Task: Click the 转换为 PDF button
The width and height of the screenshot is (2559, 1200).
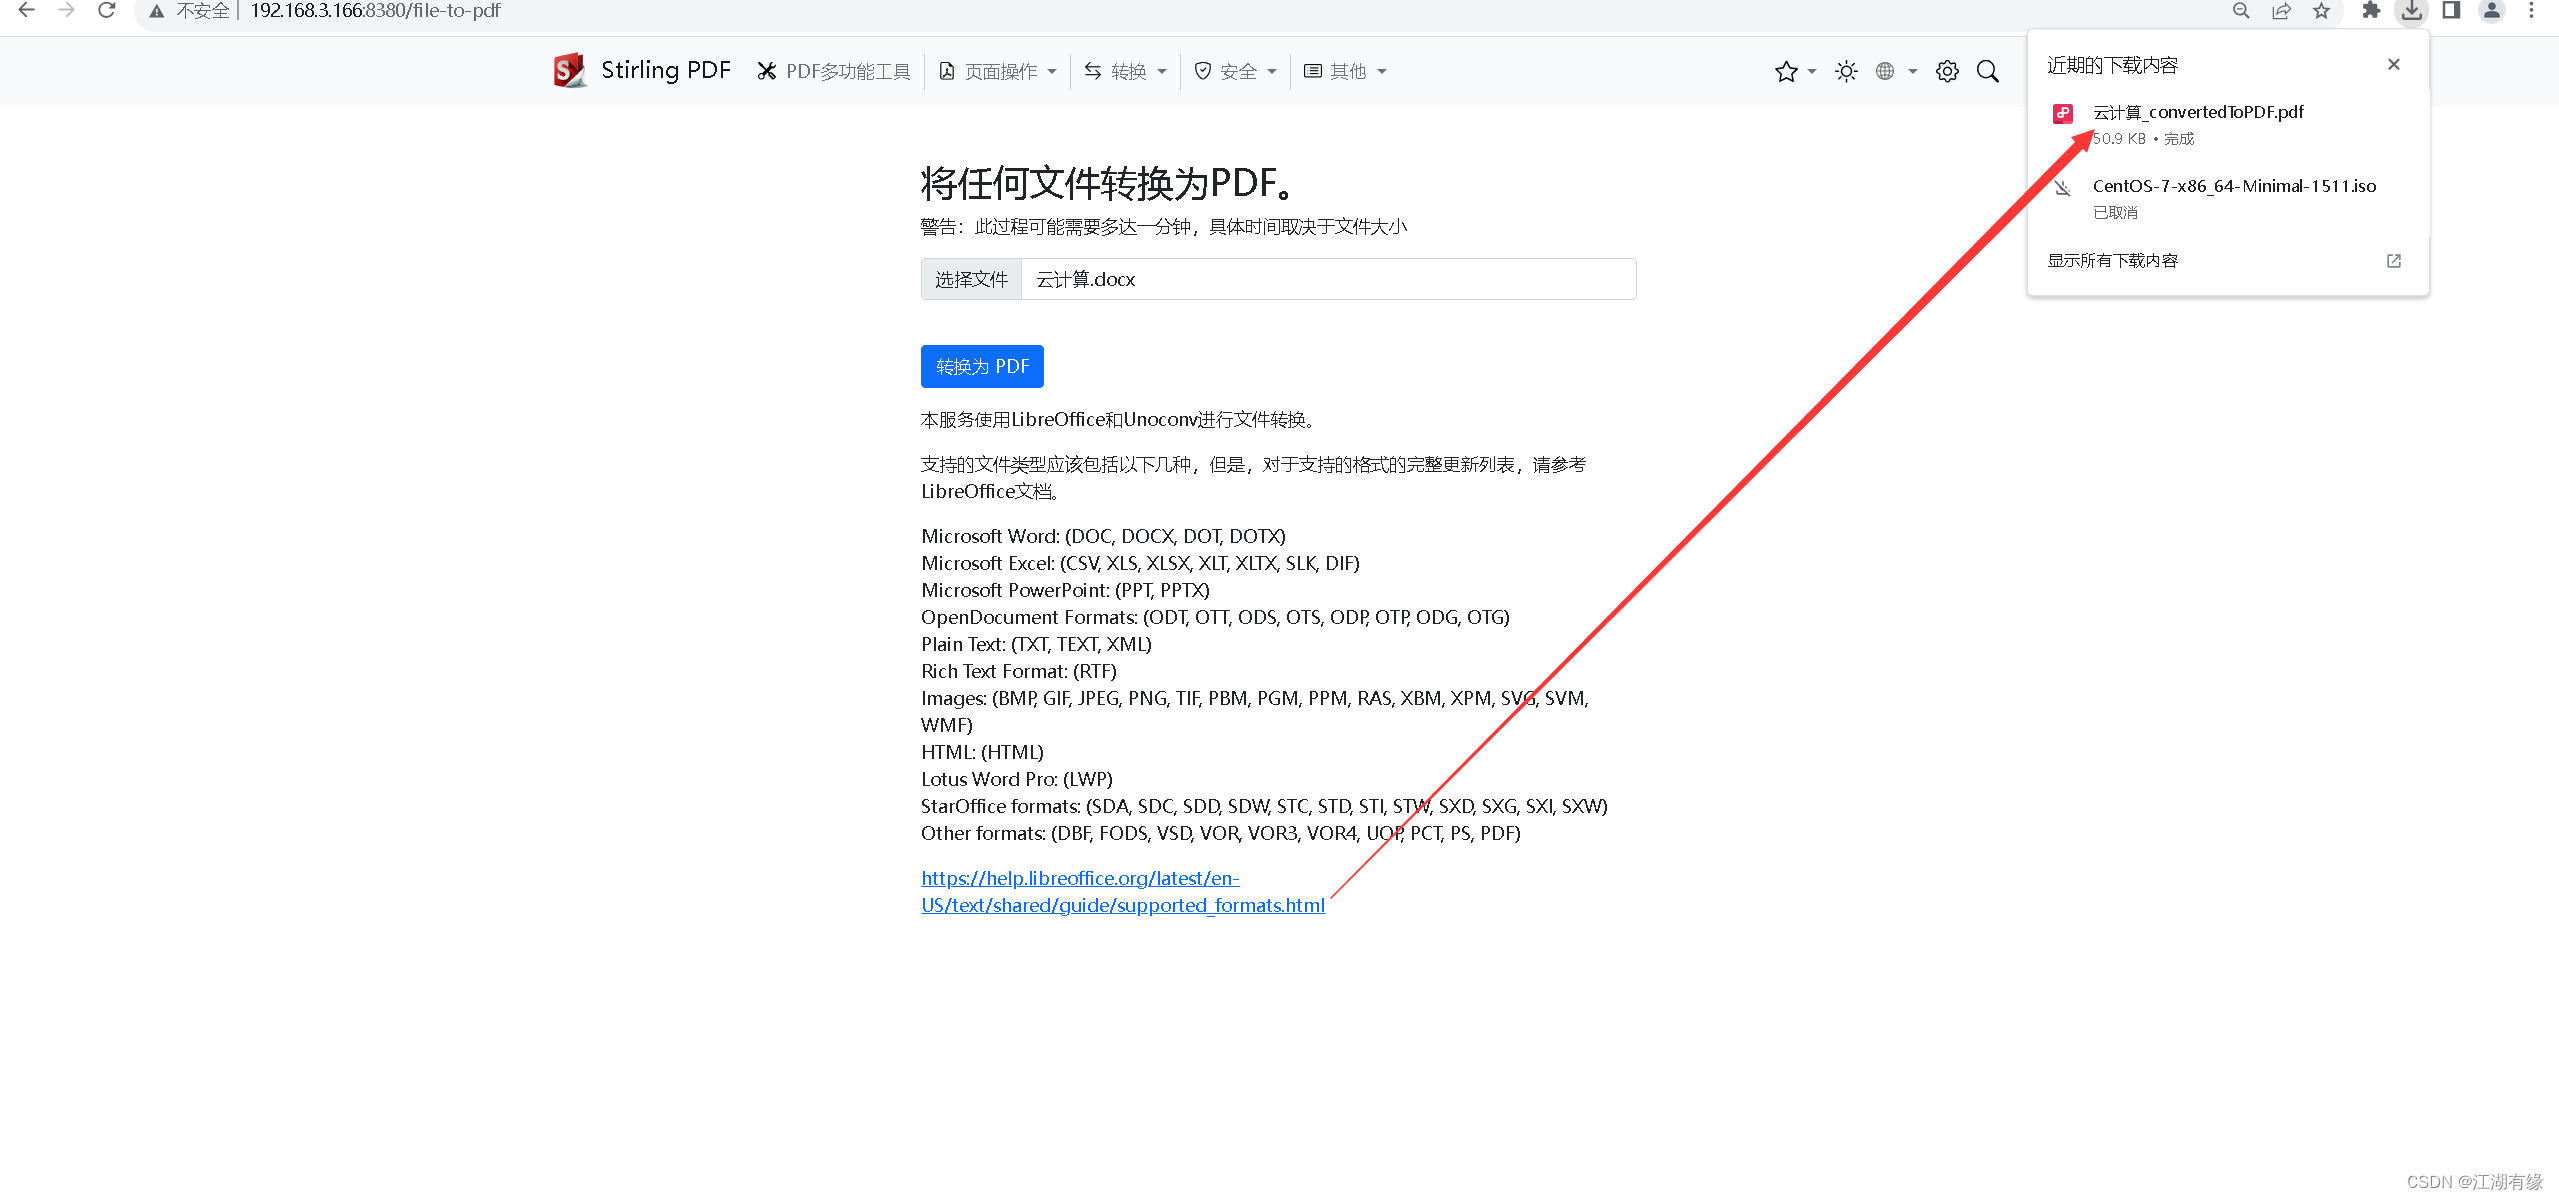Action: pyautogui.click(x=982, y=366)
